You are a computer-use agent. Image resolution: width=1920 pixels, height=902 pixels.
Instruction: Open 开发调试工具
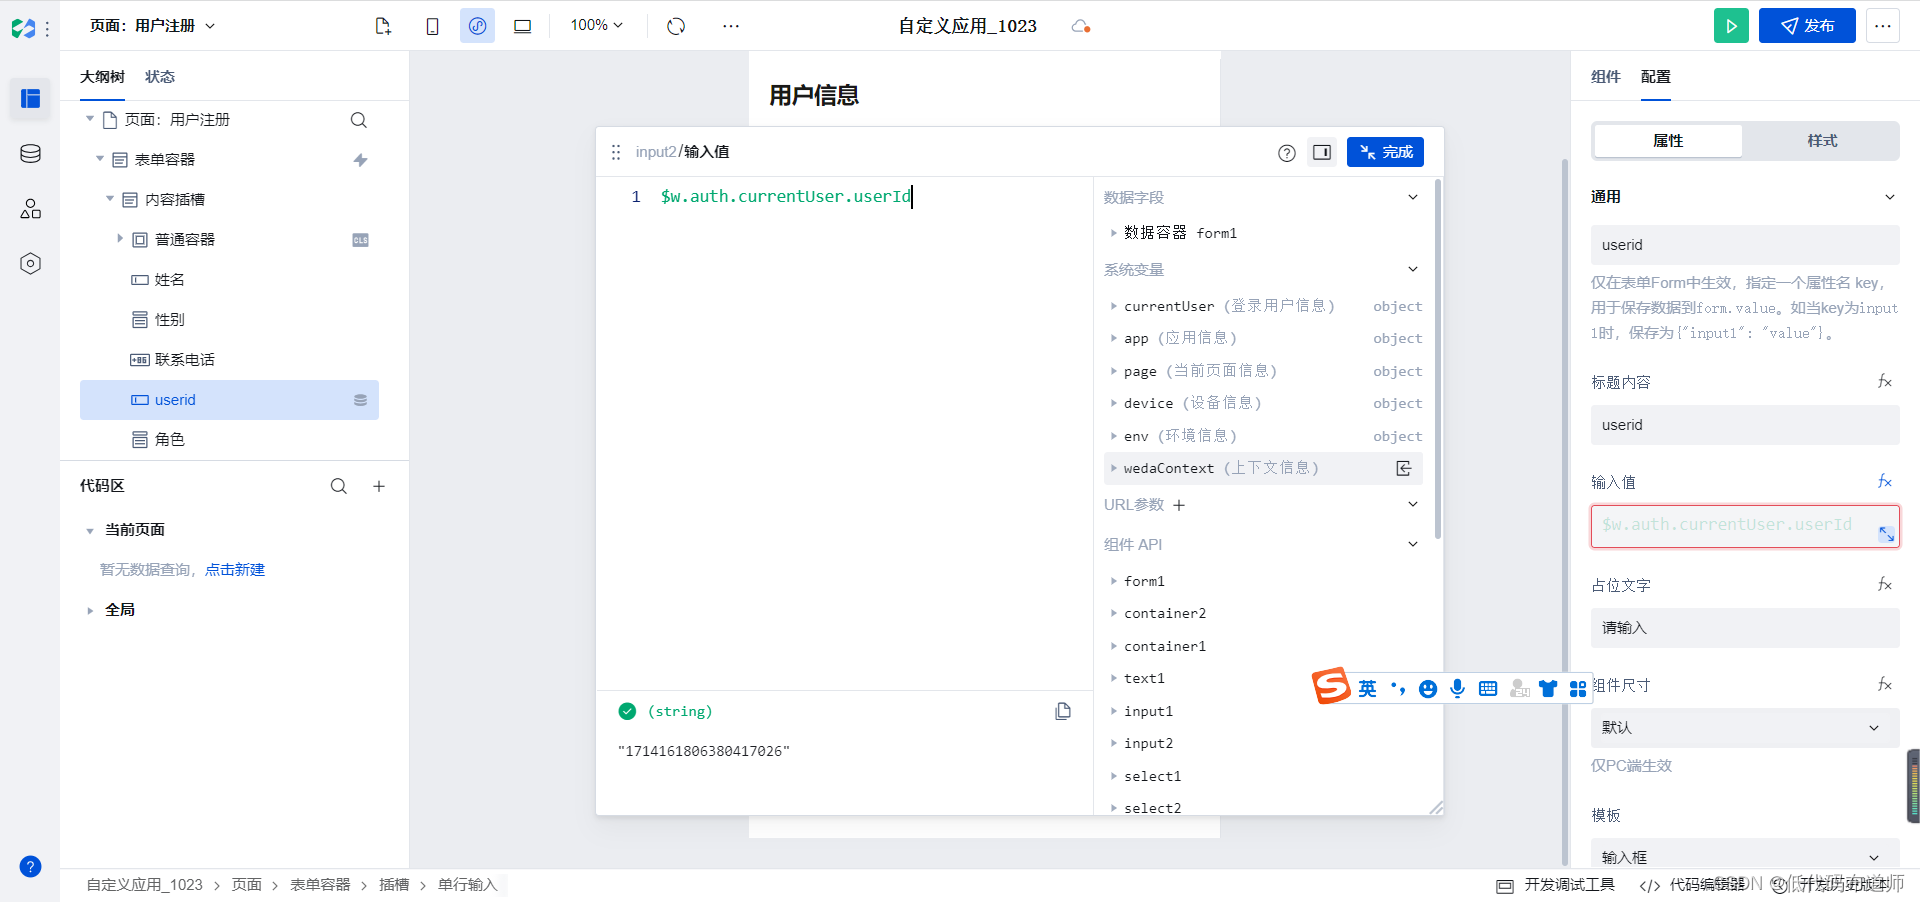(1556, 885)
